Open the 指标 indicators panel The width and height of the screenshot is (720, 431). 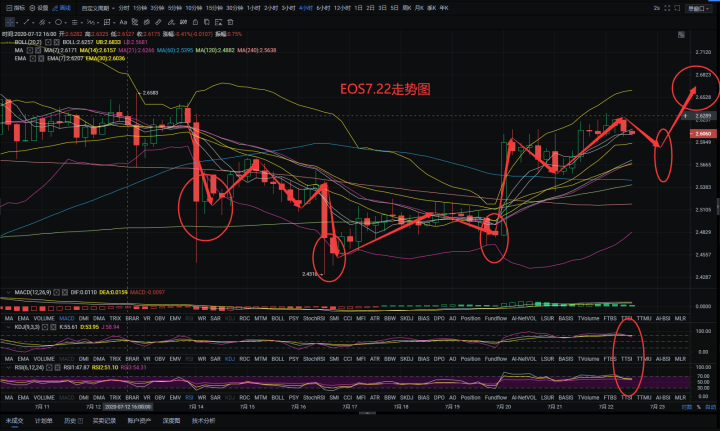[16, 8]
